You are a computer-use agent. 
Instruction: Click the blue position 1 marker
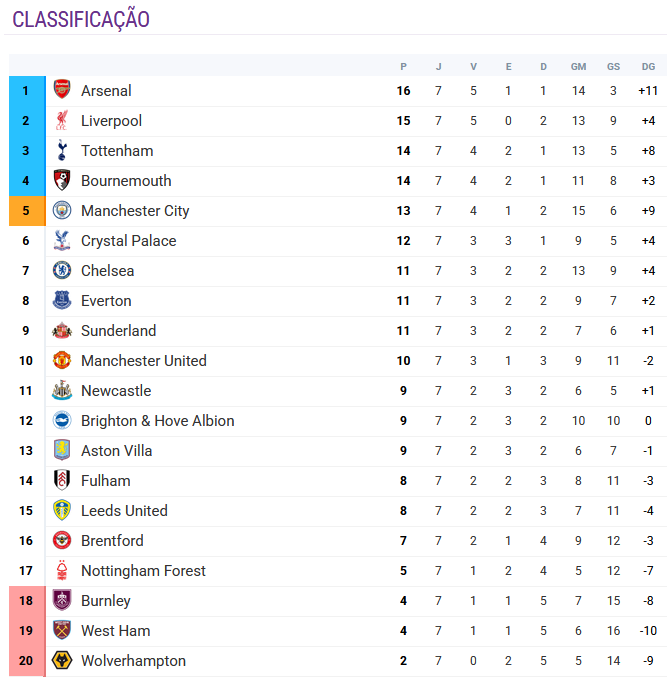coord(26,90)
